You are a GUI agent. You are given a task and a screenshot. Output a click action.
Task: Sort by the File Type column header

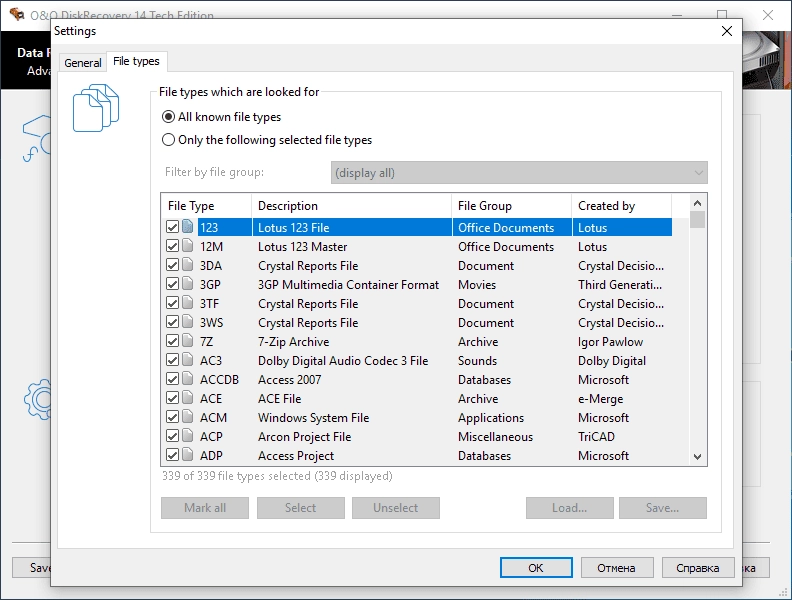click(206, 206)
